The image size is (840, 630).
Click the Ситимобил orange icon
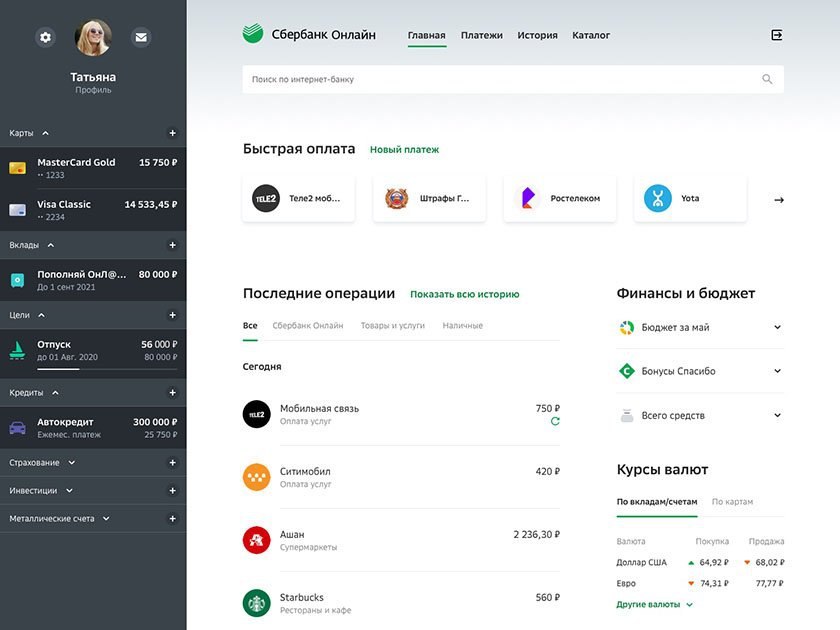pos(257,477)
